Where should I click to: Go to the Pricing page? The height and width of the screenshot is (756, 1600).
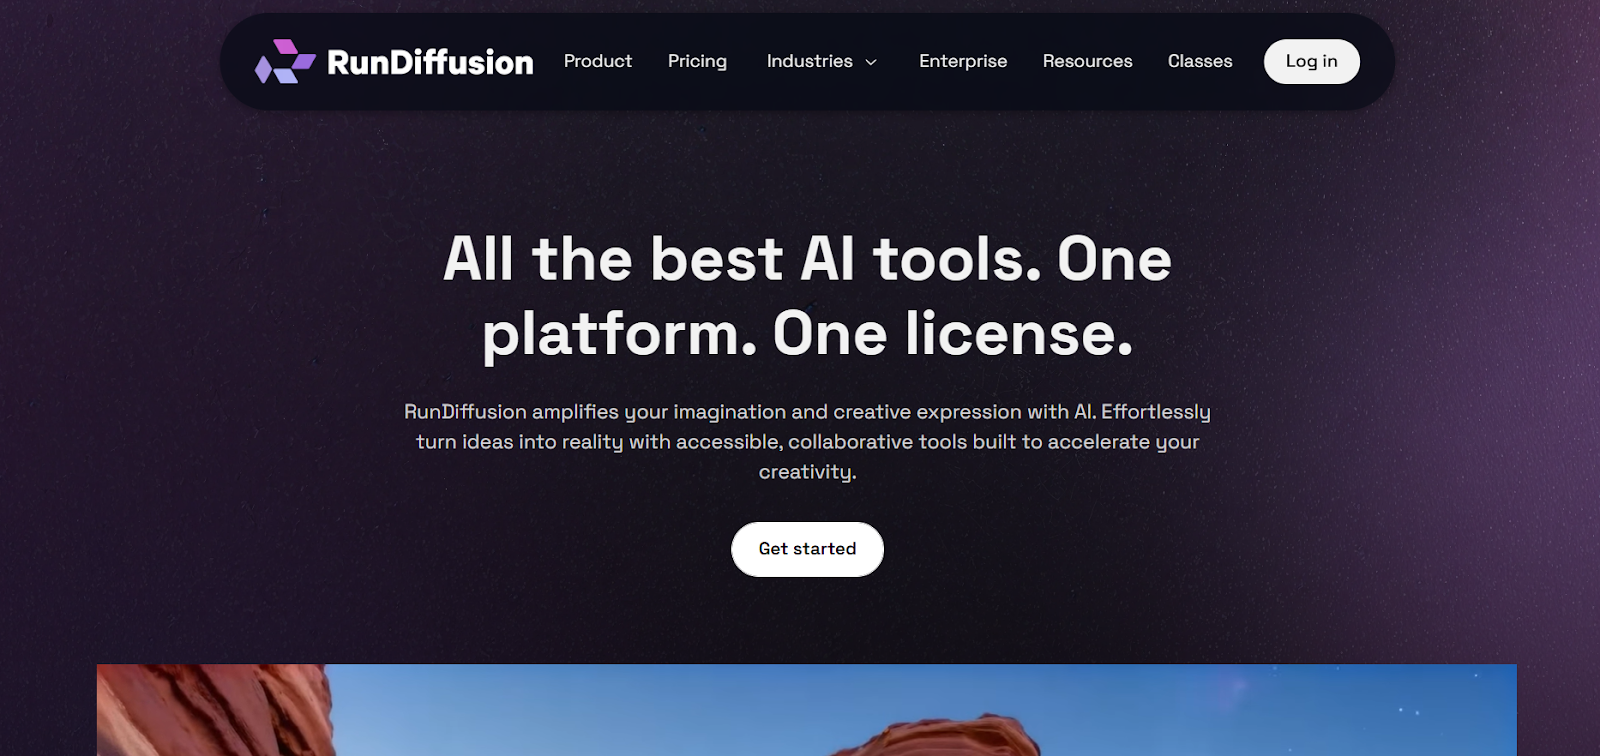point(697,61)
